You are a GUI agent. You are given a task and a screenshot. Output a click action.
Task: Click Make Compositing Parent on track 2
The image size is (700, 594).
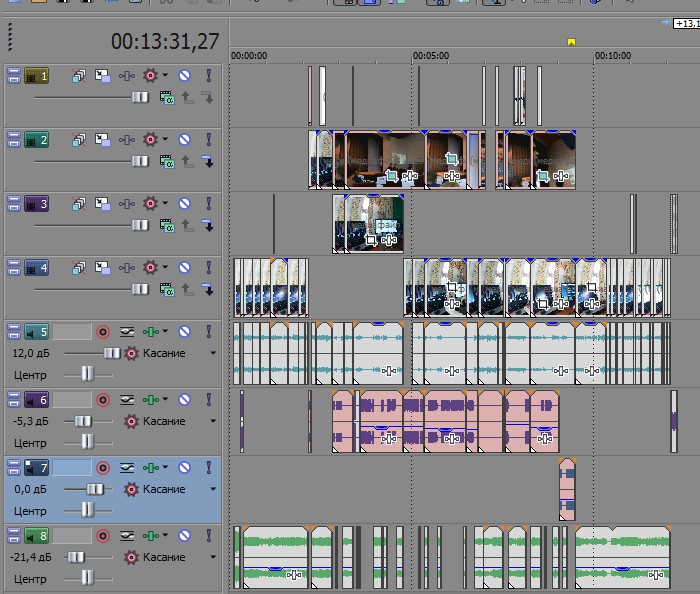pyautogui.click(x=188, y=162)
